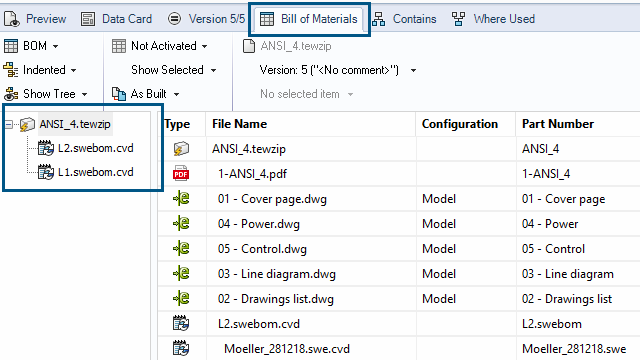Sort by the File Name column header

(x=240, y=124)
